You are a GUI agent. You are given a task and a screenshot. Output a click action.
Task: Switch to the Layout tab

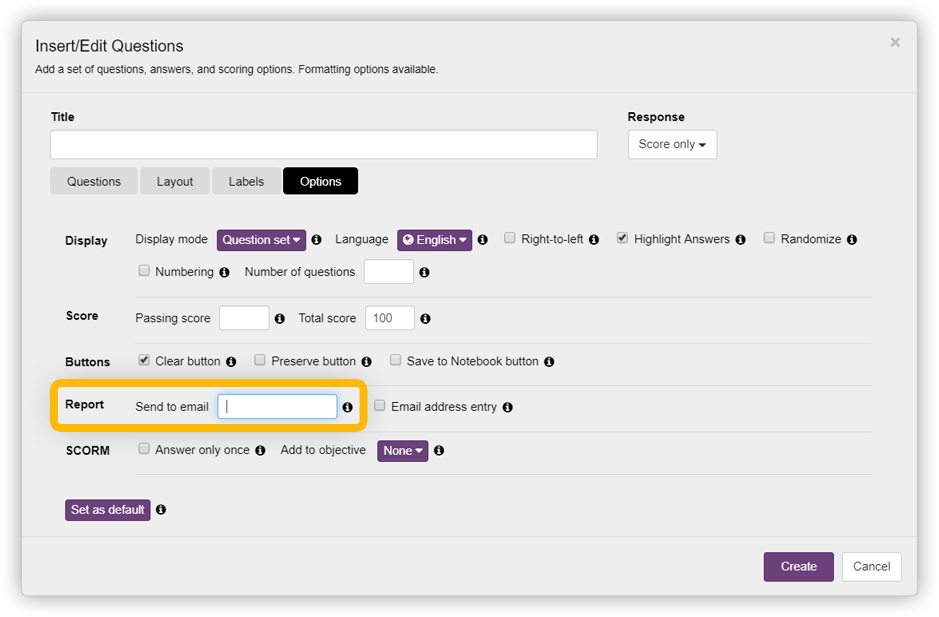(x=175, y=181)
